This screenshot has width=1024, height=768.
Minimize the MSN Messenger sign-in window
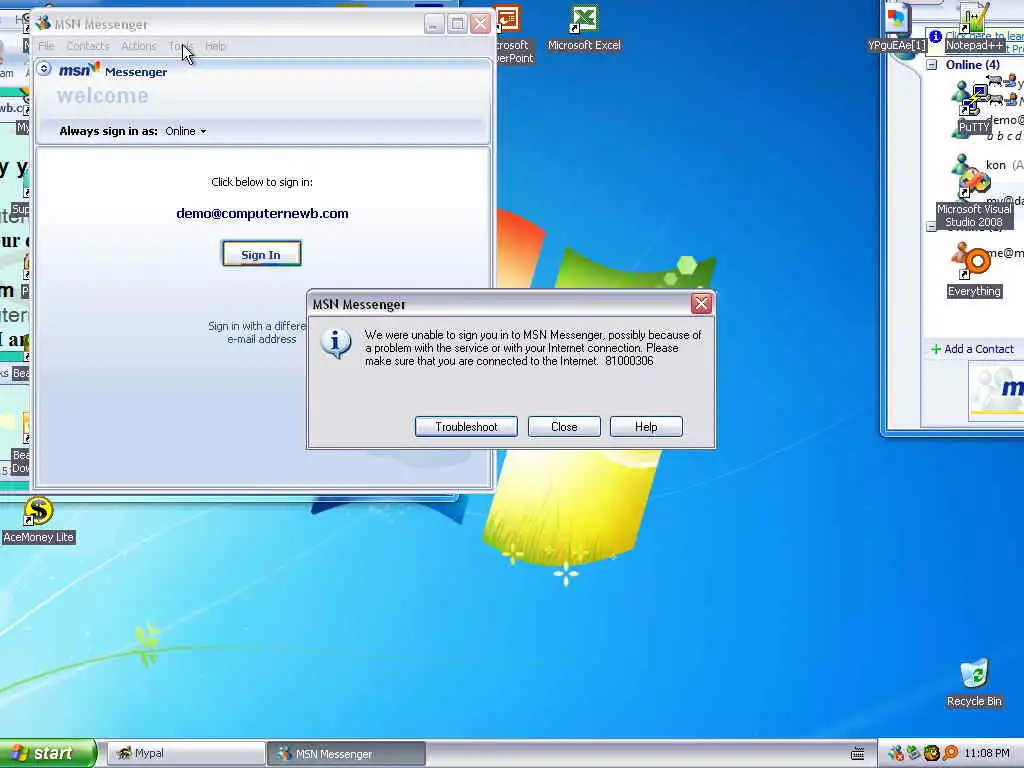coord(434,25)
